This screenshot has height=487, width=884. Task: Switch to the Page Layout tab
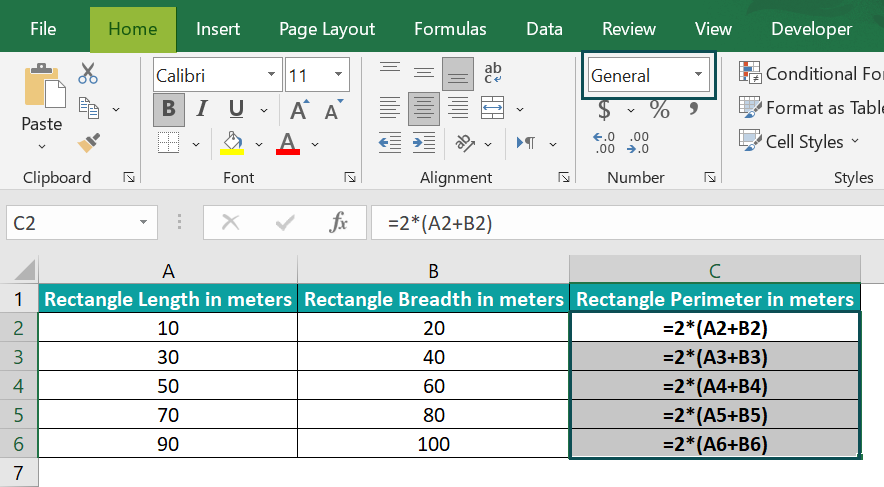pos(327,29)
